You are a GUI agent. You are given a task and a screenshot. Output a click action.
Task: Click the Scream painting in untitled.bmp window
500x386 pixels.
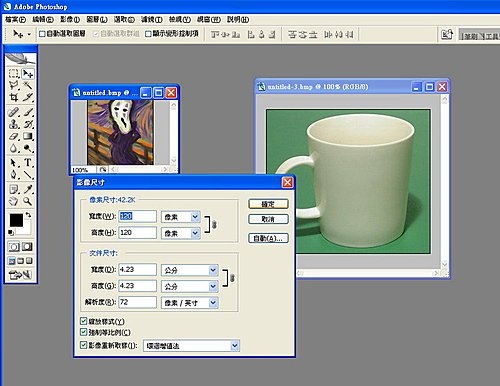pos(120,133)
